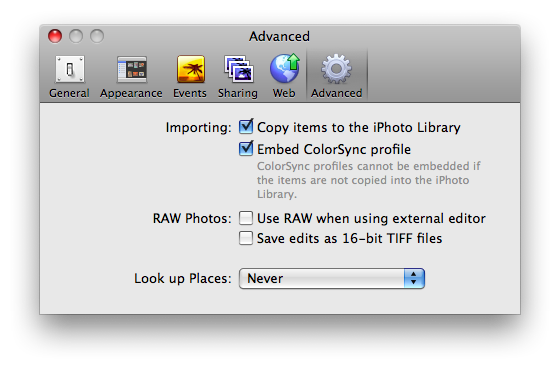The width and height of the screenshot is (560, 369).
Task: Enable Save edits as 16-bit TIFF files
Action: pyautogui.click(x=246, y=238)
